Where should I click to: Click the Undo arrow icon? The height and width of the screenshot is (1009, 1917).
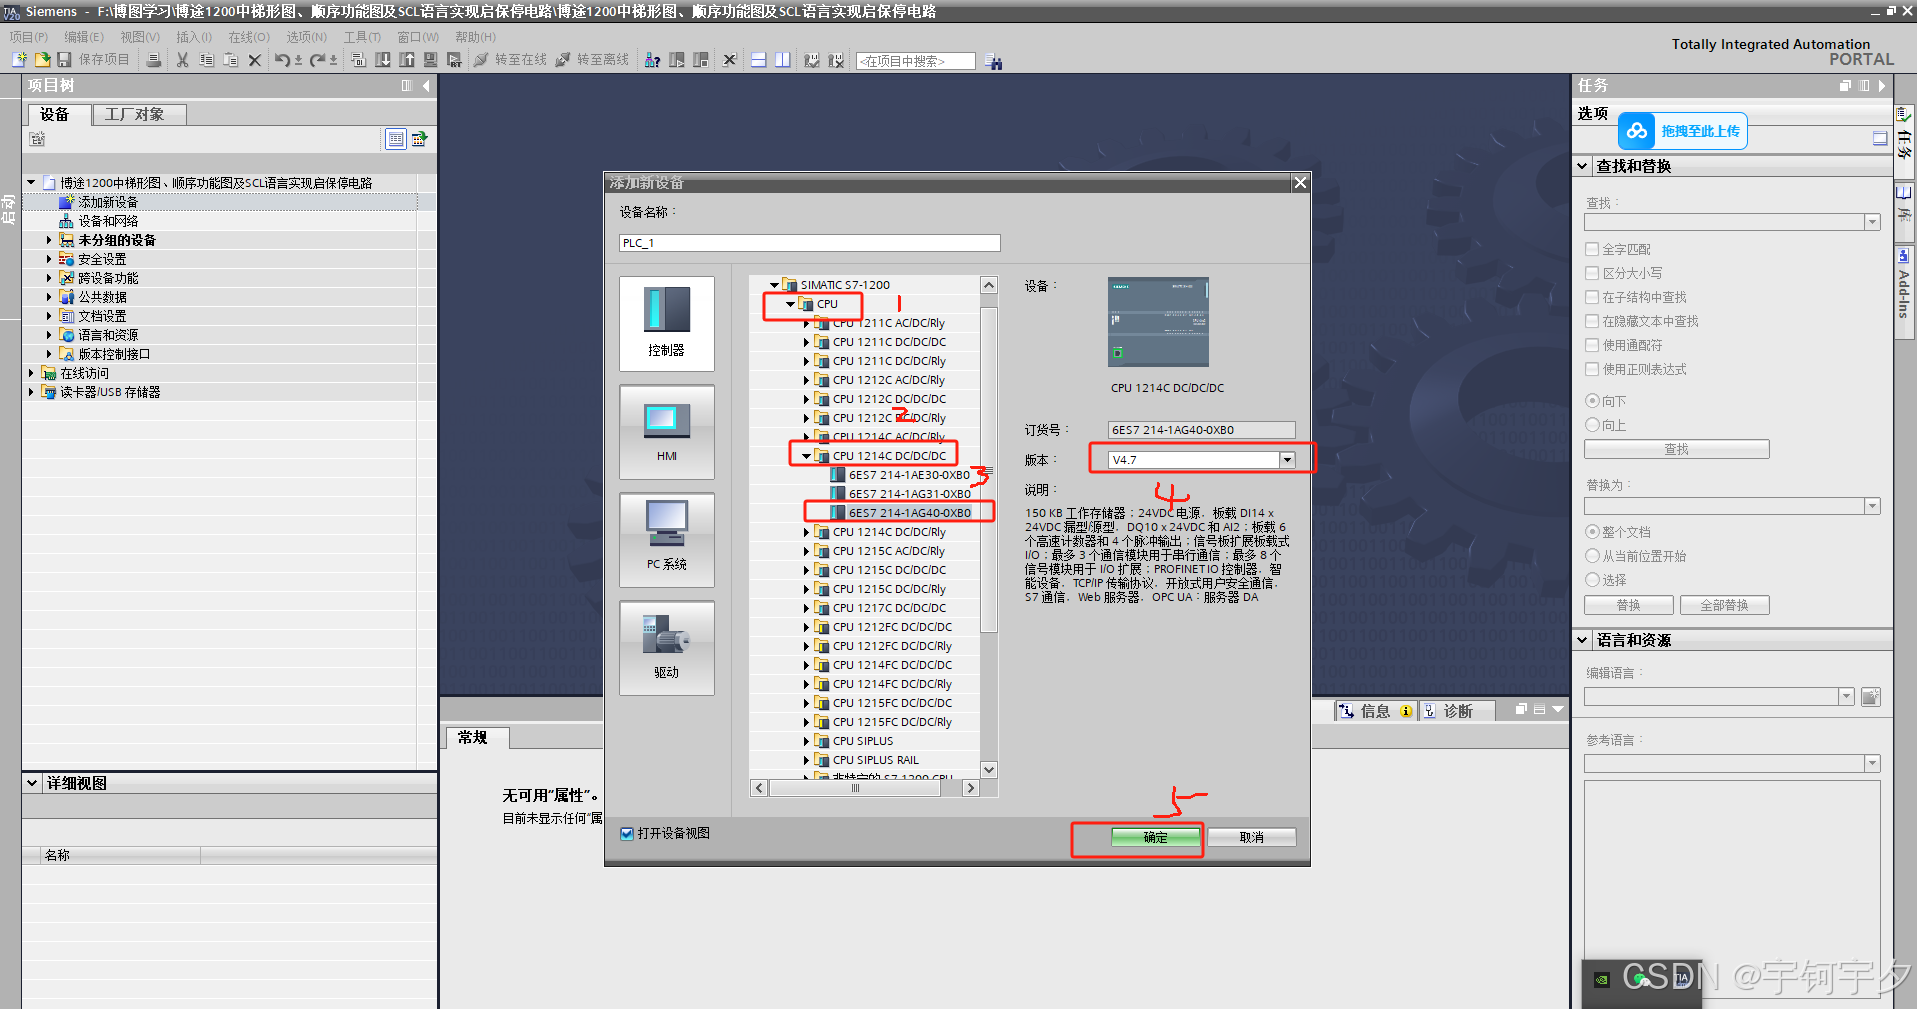pyautogui.click(x=282, y=60)
